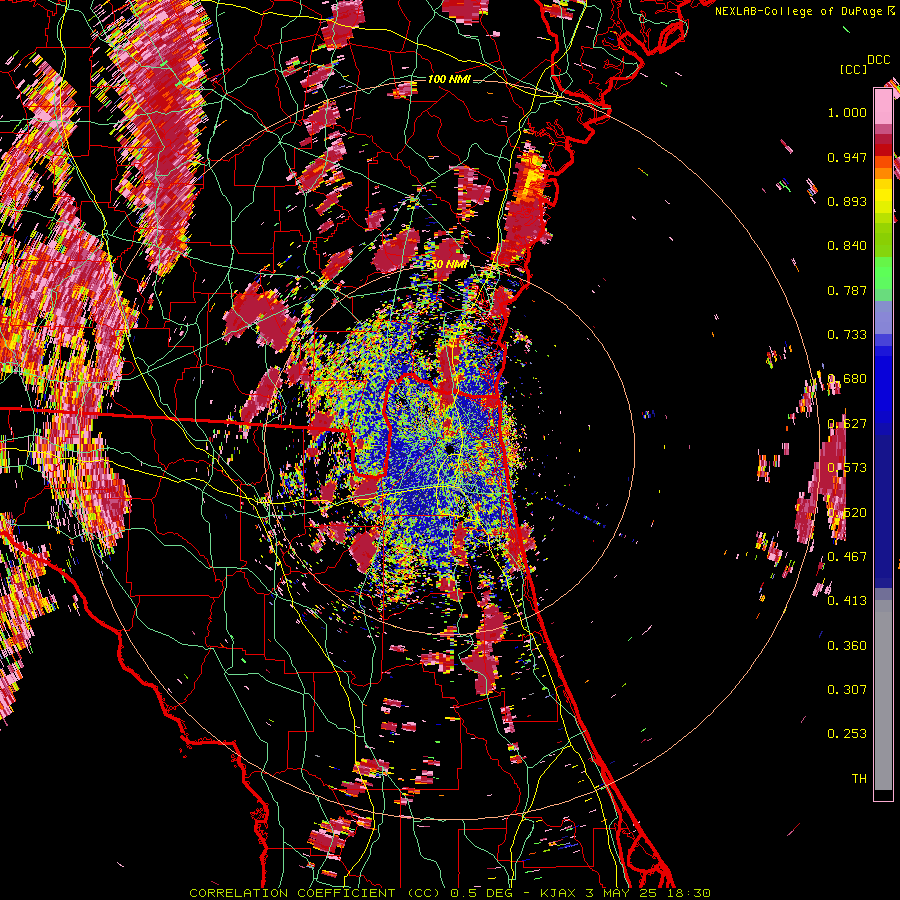Image resolution: width=900 pixels, height=900 pixels.
Task: Click the 0.573 scale value
Action: 847,468
